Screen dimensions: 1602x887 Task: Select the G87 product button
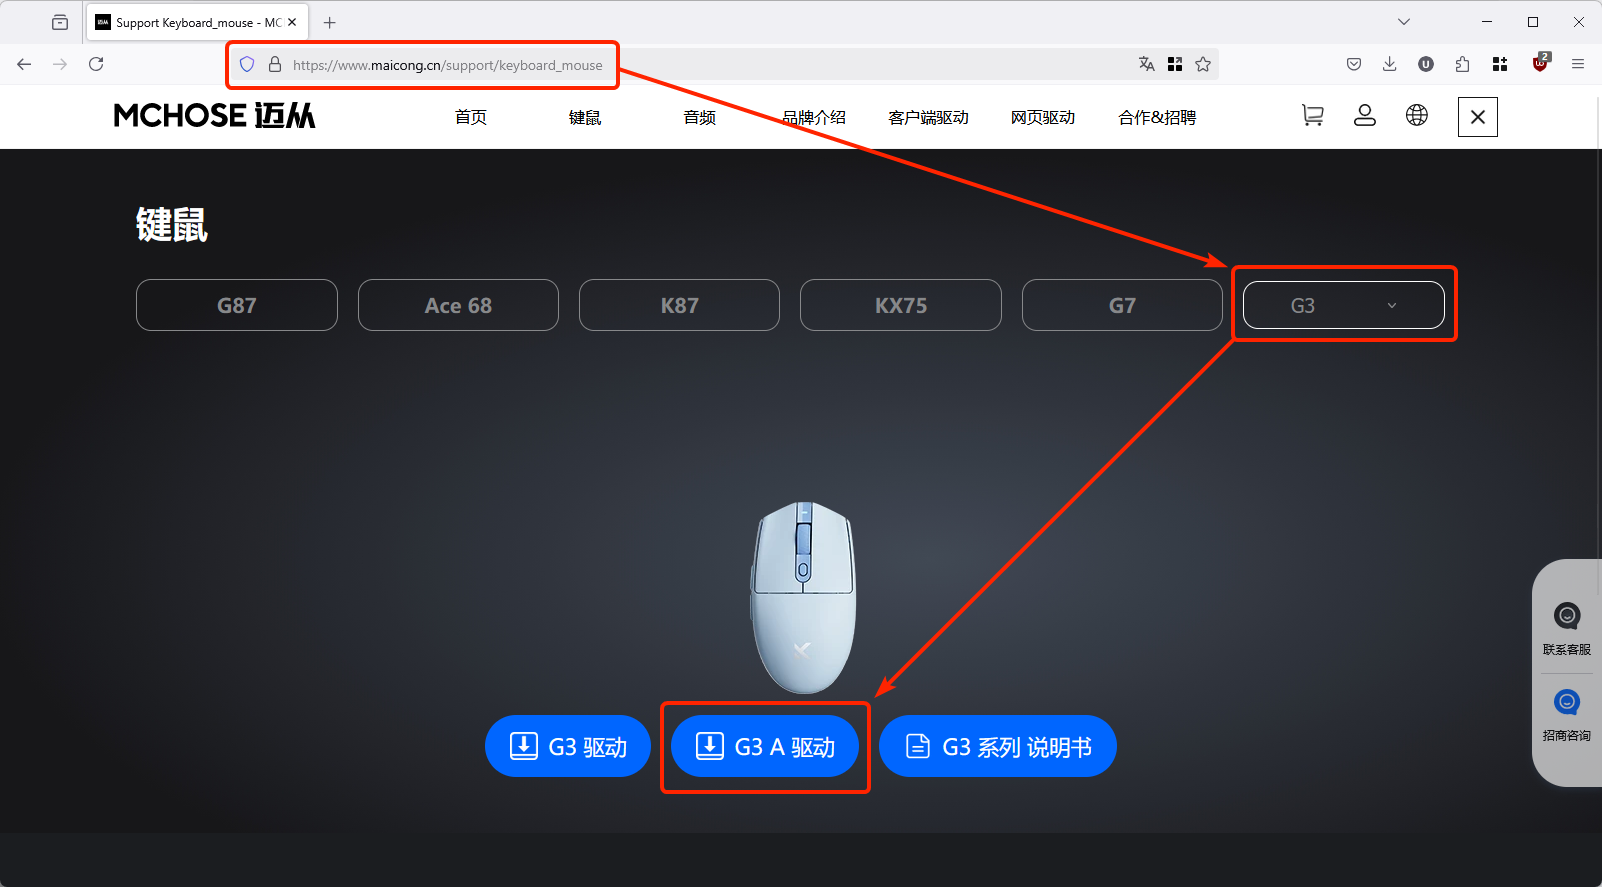click(x=237, y=305)
